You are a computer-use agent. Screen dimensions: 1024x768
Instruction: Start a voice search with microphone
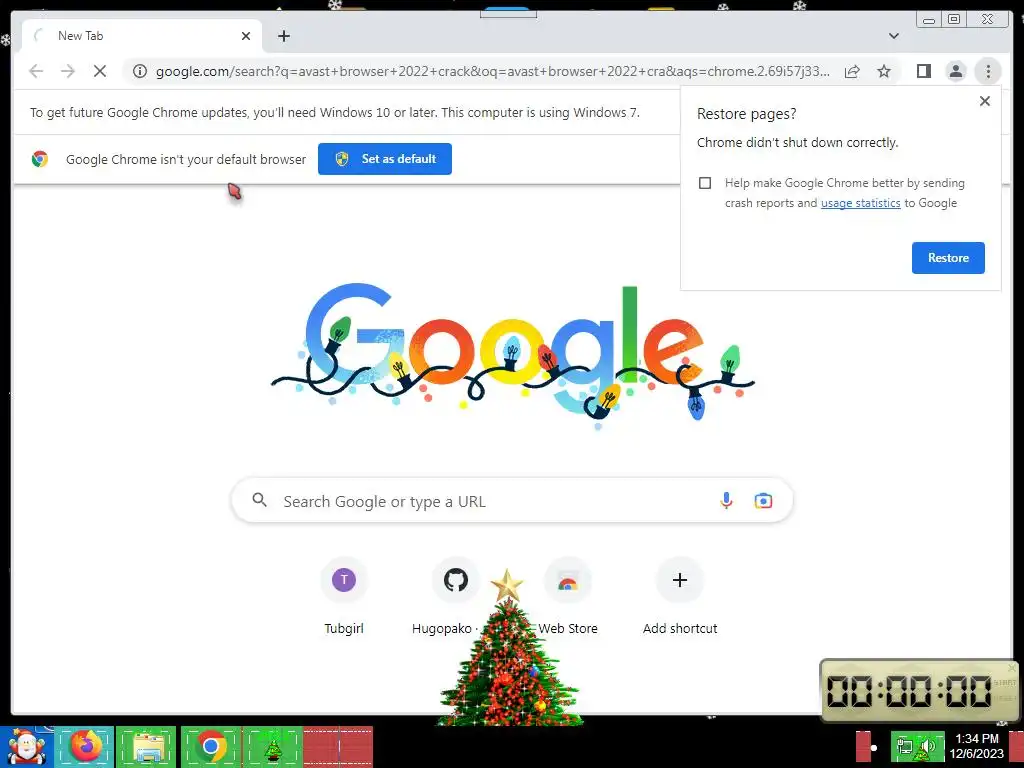pos(726,501)
